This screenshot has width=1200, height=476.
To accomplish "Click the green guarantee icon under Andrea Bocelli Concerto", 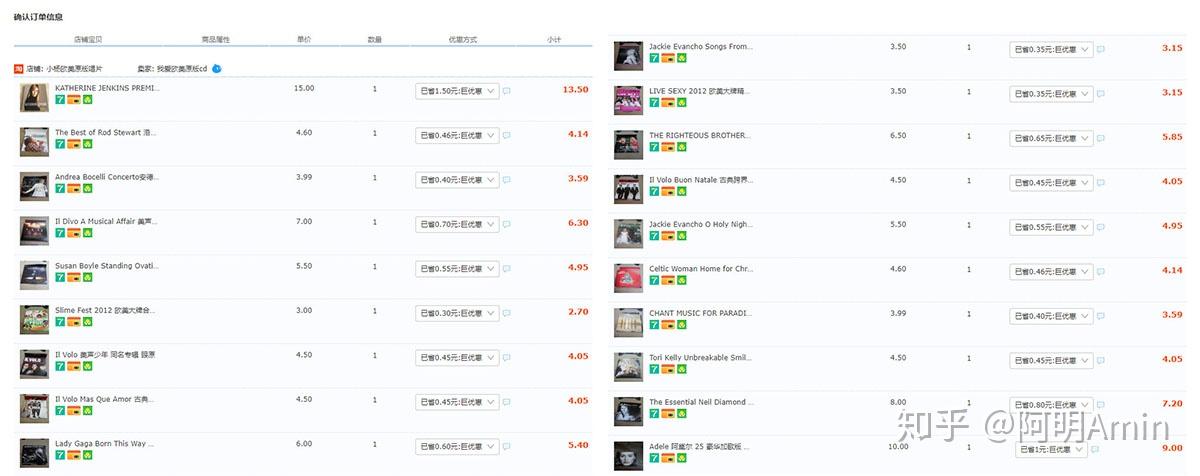I will pos(87,188).
